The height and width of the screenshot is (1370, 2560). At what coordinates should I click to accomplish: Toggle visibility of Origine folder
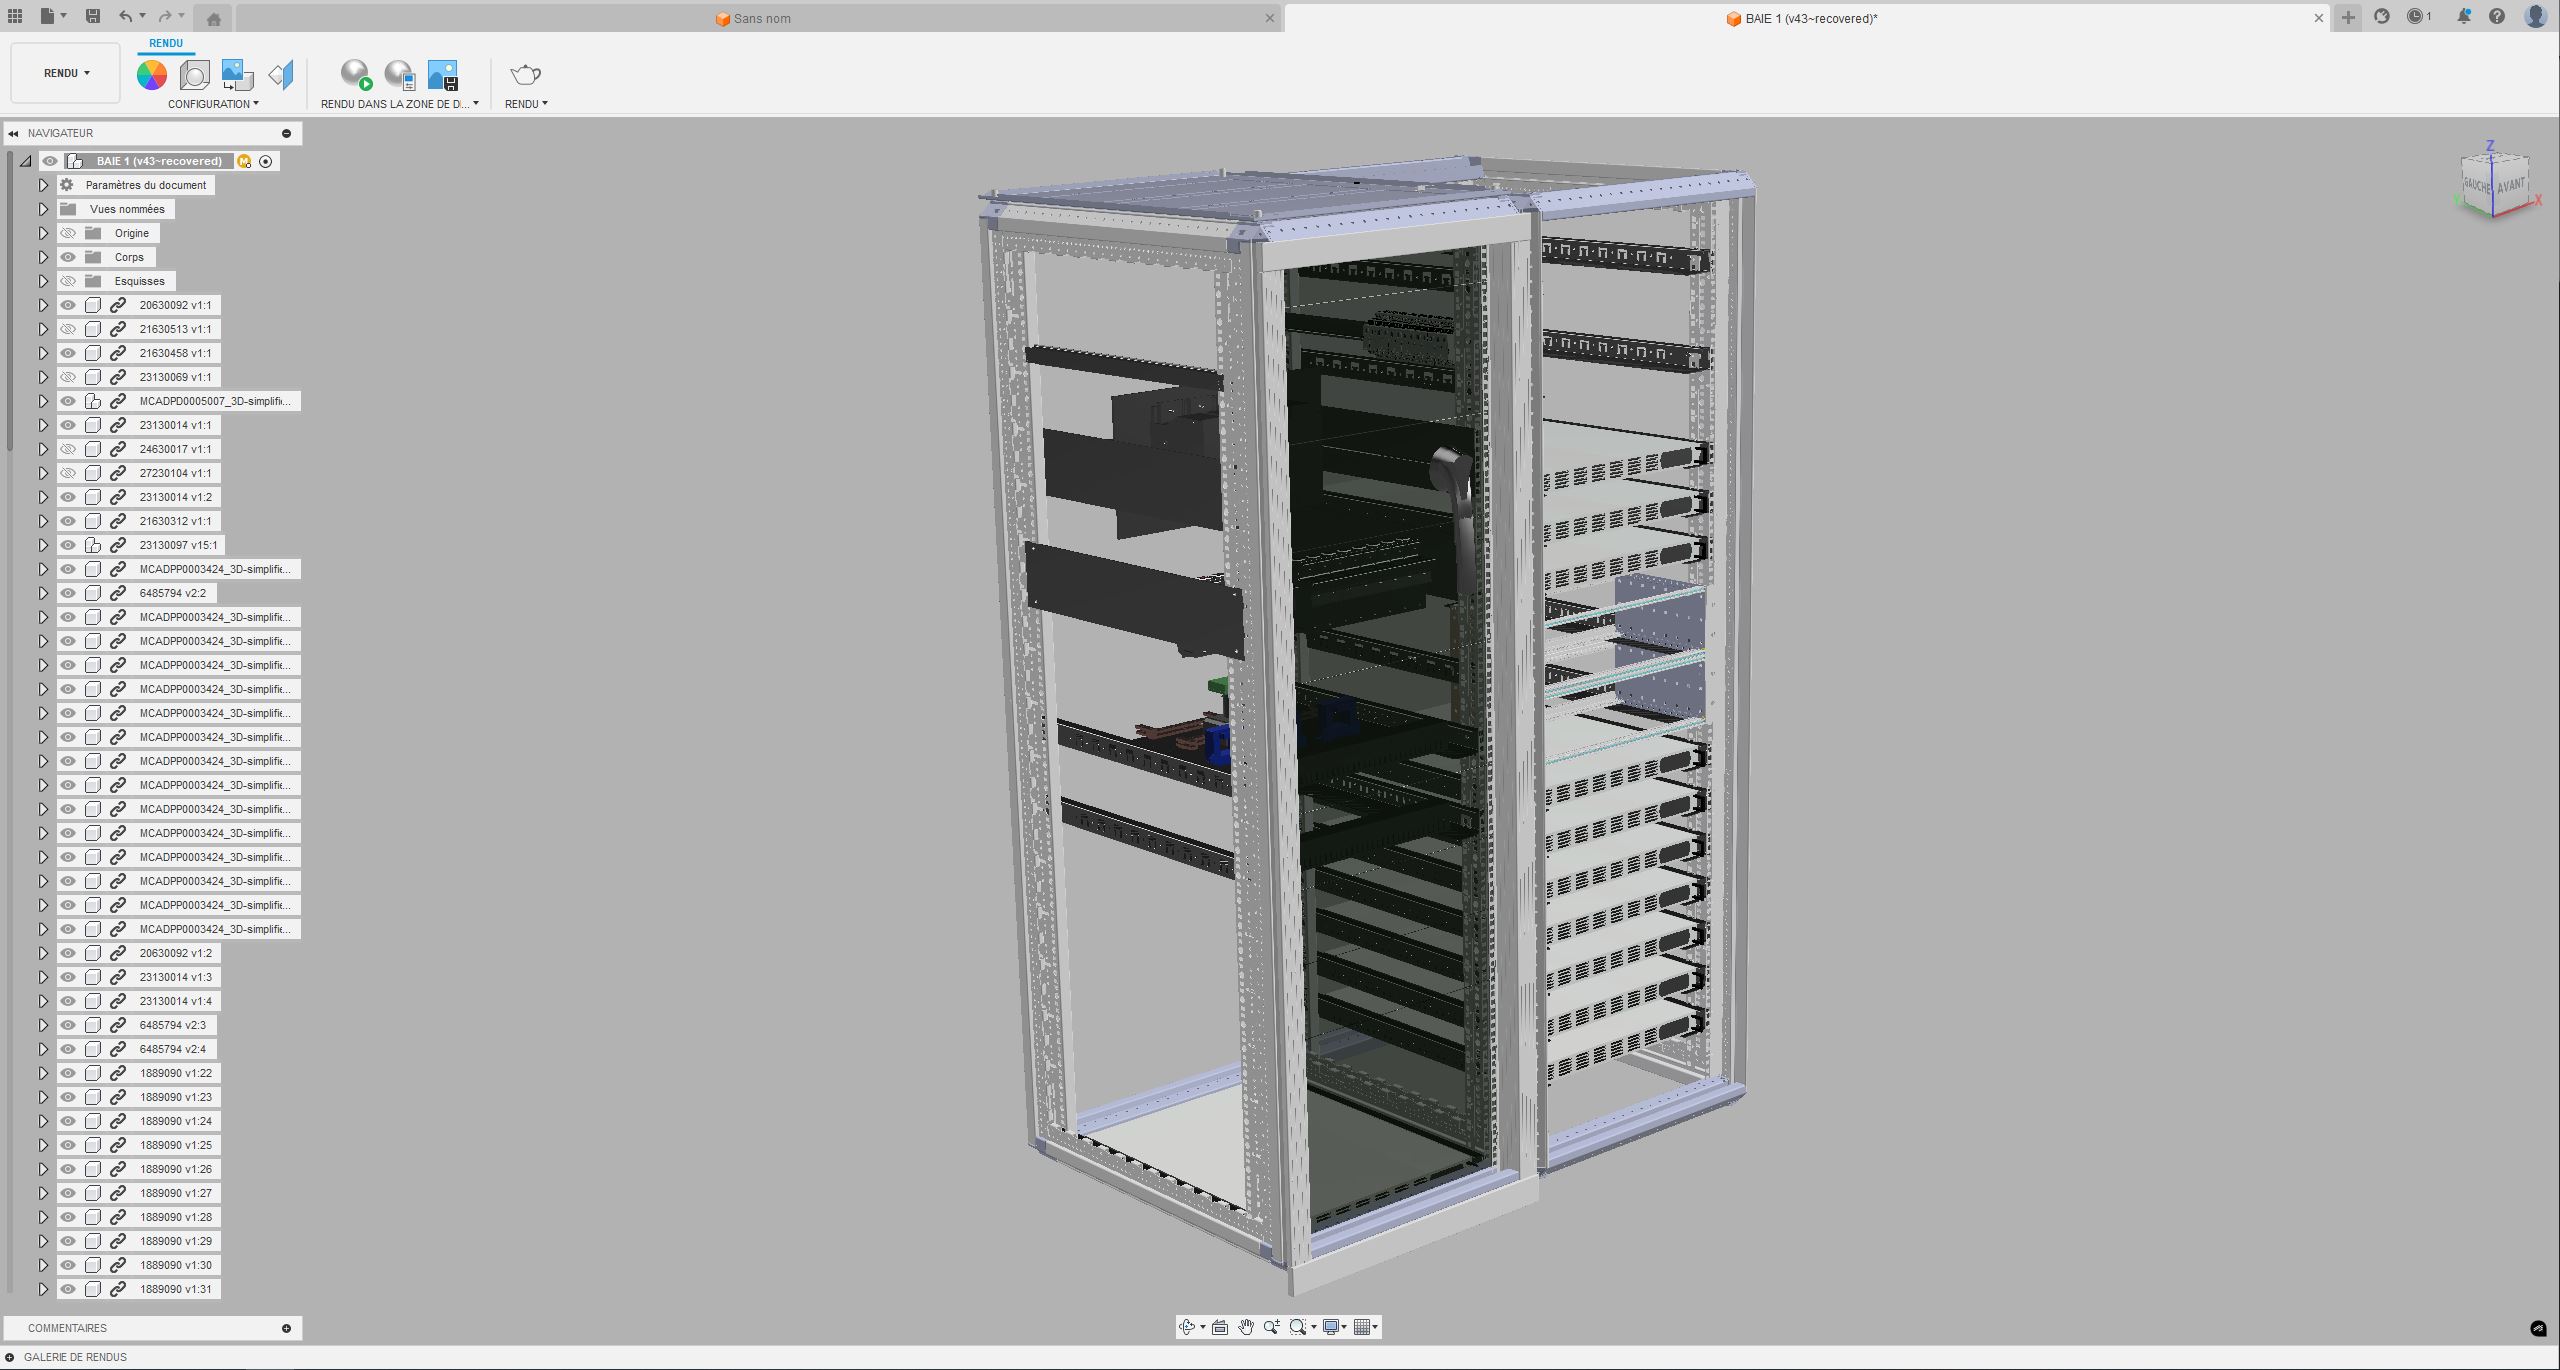tap(68, 233)
